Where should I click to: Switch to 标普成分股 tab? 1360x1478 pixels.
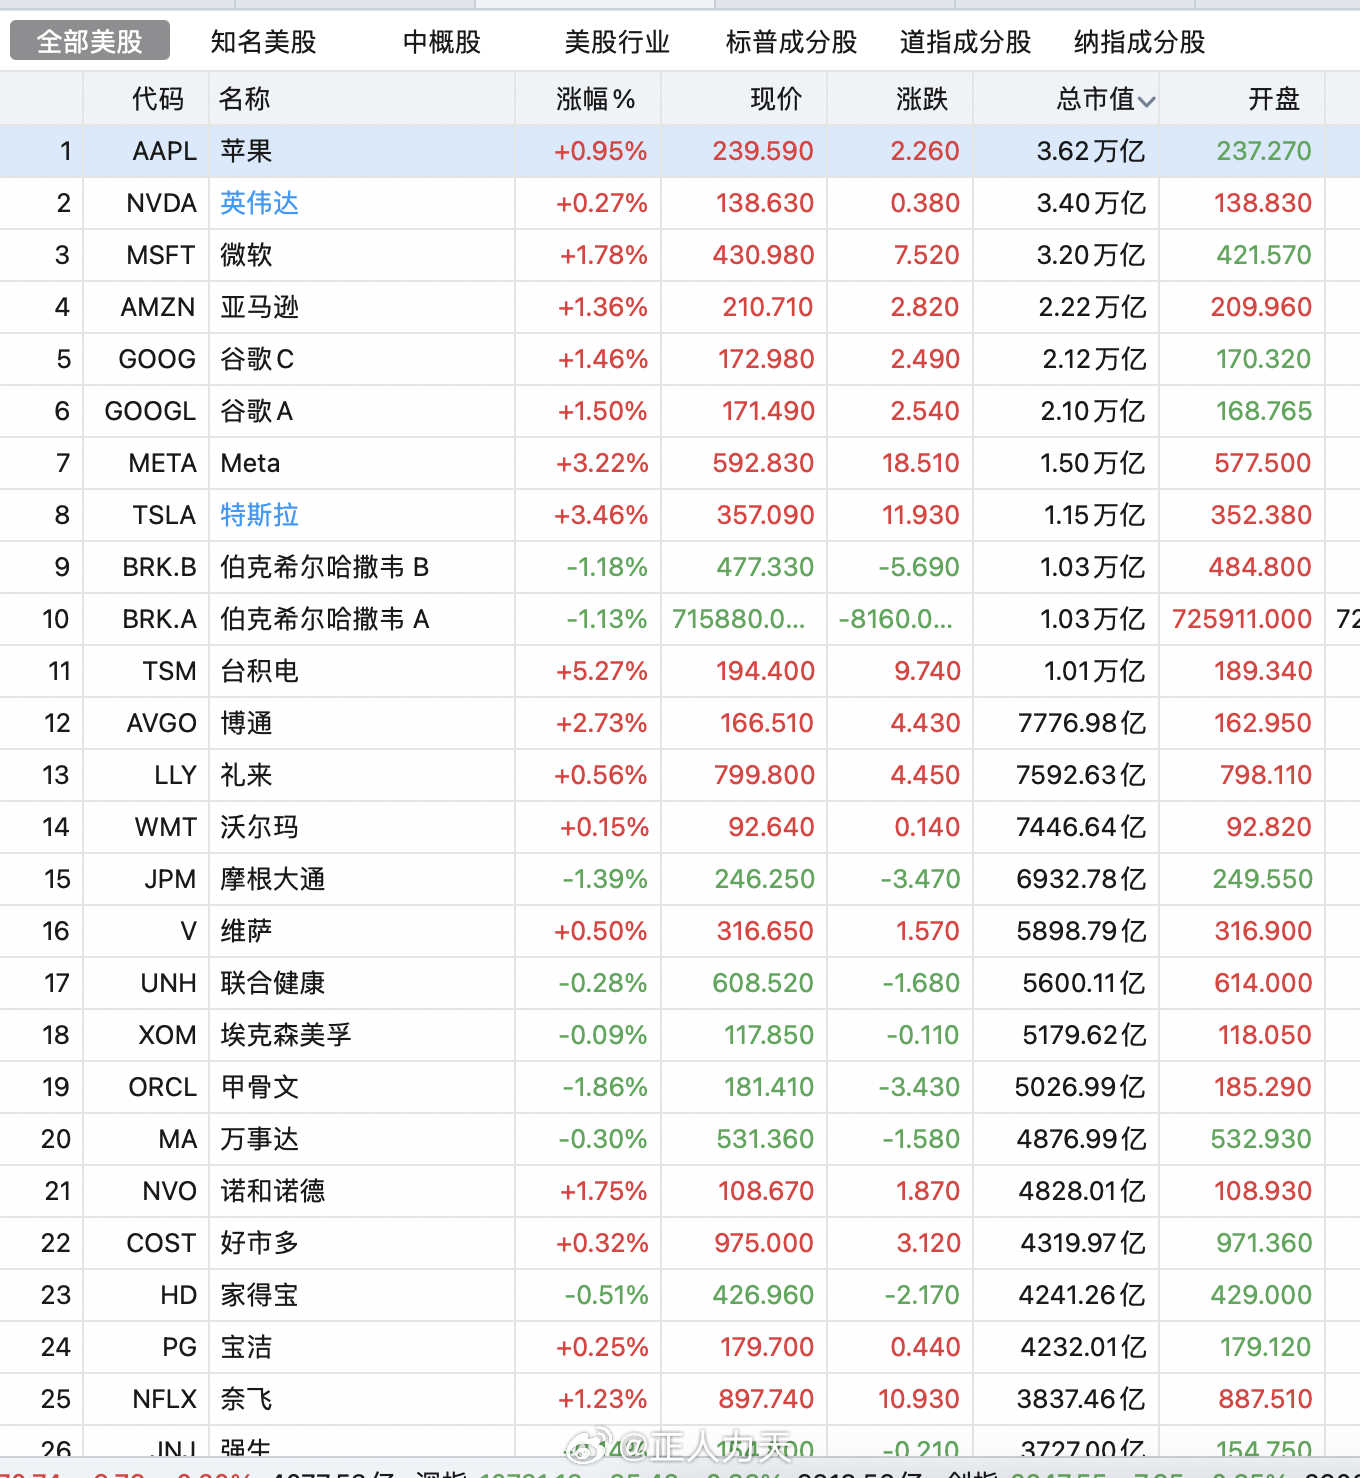(x=791, y=41)
